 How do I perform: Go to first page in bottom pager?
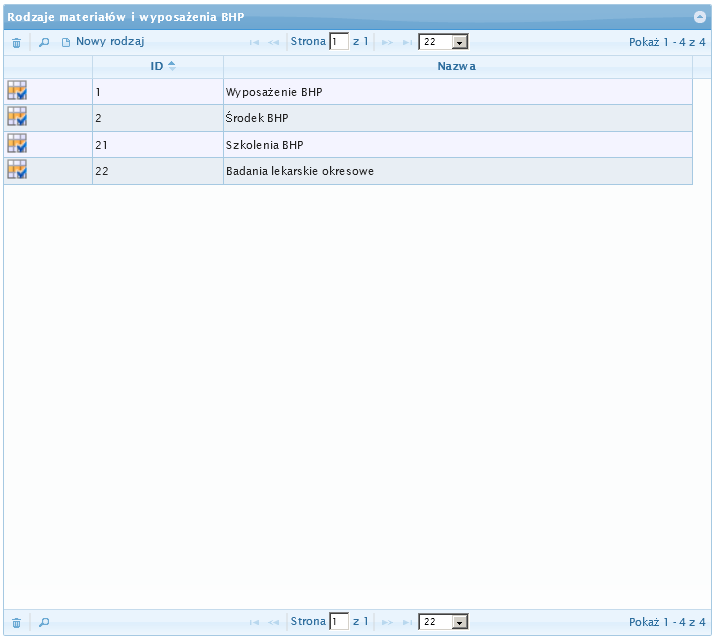pos(254,622)
